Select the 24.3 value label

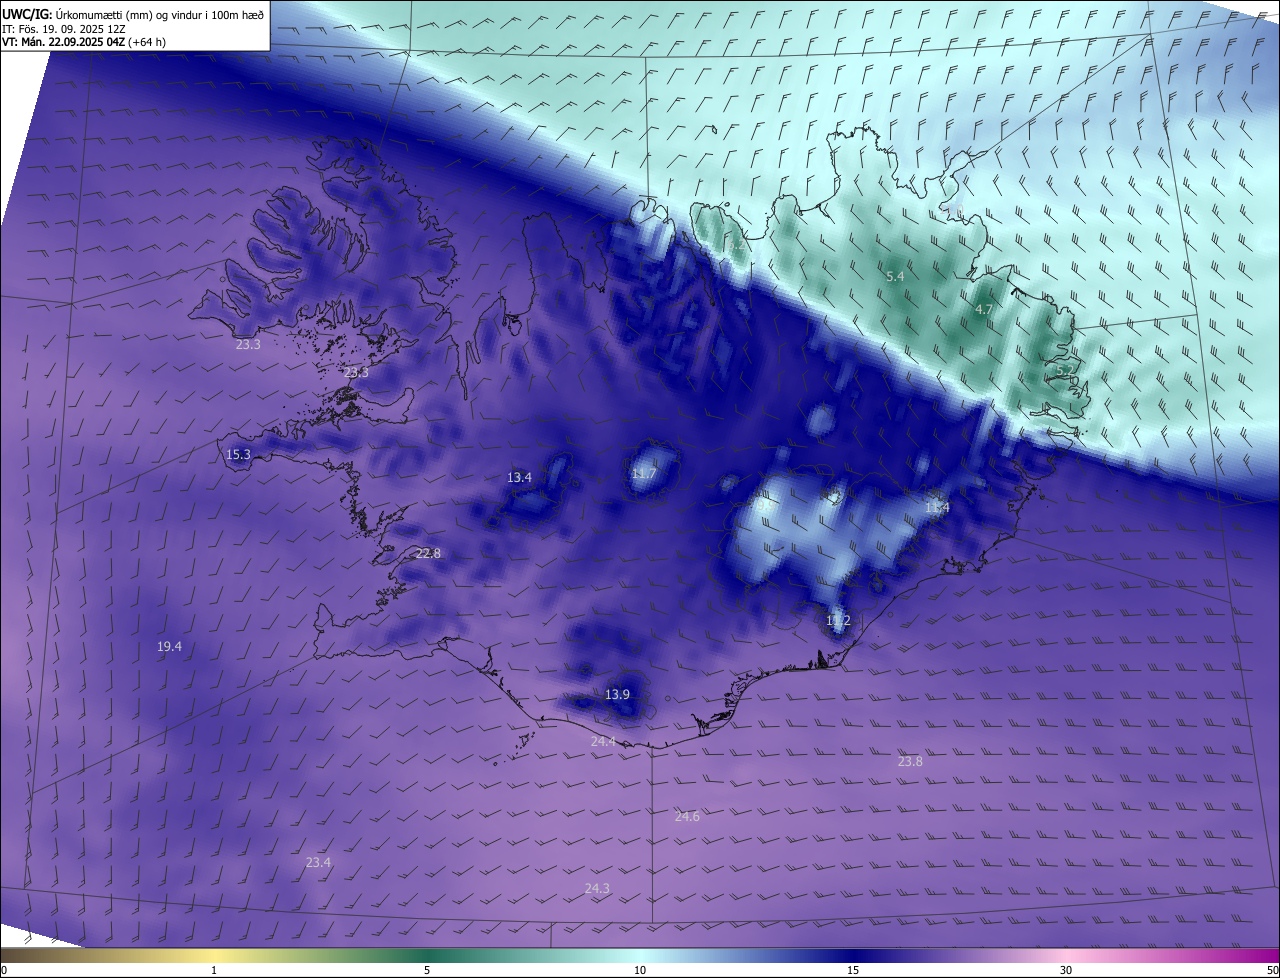click(597, 888)
